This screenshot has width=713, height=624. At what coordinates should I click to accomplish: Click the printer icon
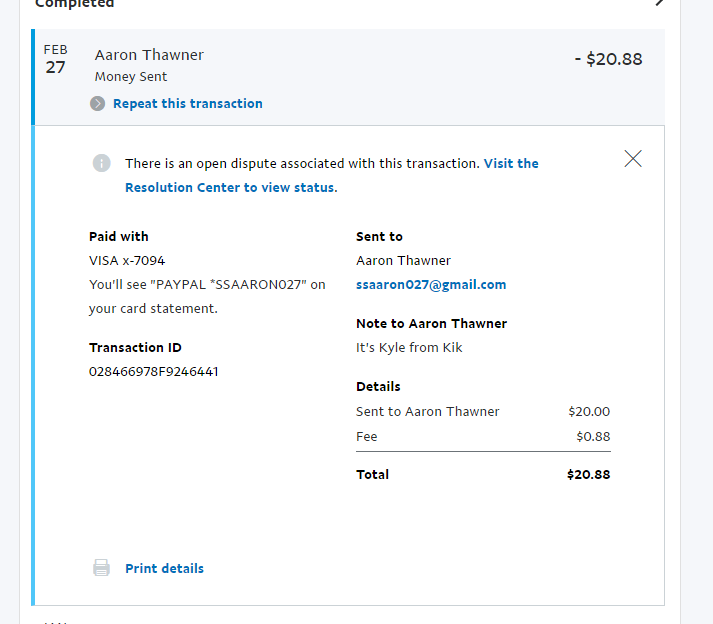coord(101,568)
